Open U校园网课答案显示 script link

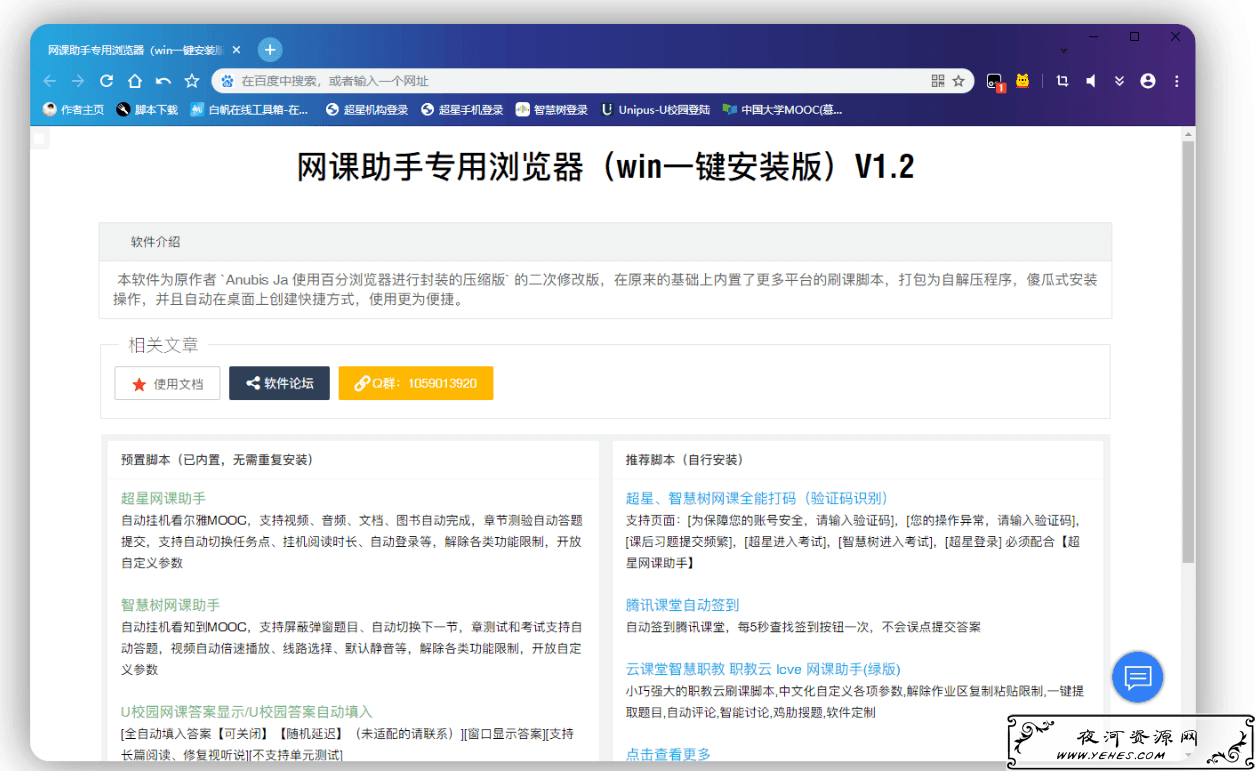[x=246, y=712]
